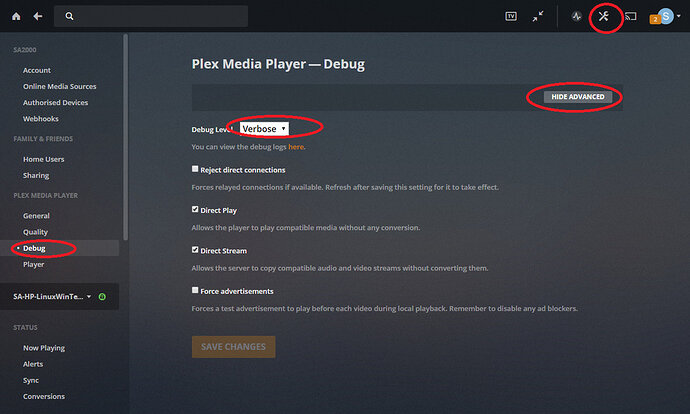Image resolution: width=690 pixels, height=414 pixels.
Task: Focus the search input field
Action: click(x=151, y=16)
